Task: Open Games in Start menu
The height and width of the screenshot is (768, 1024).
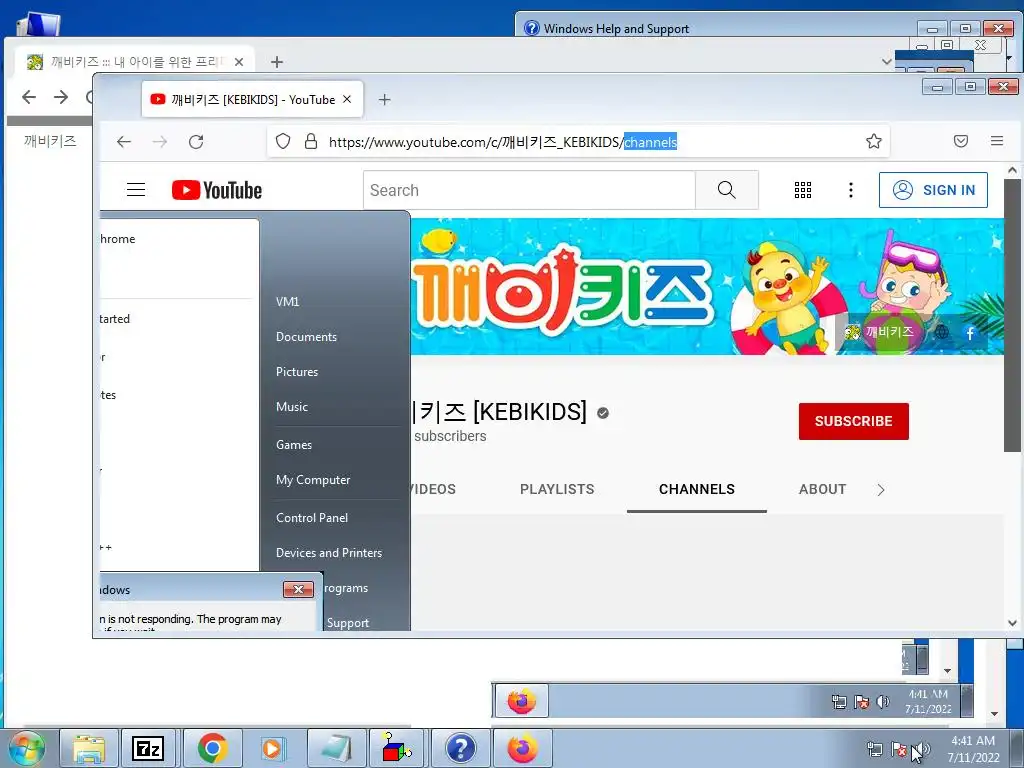Action: point(294,445)
